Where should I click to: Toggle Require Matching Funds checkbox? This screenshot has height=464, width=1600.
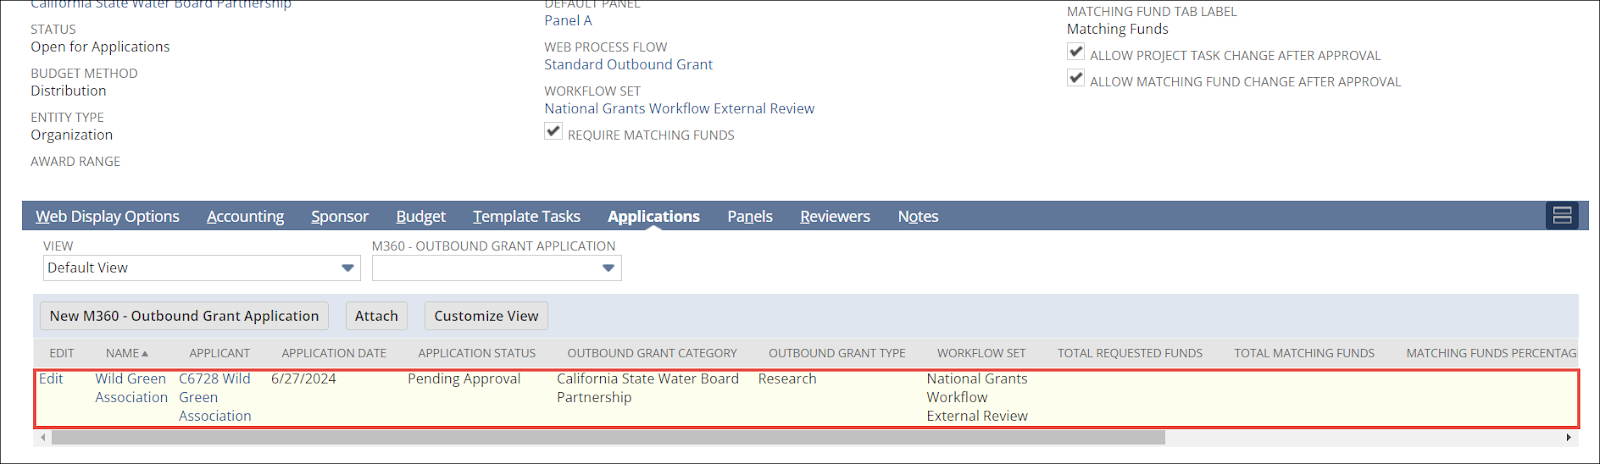tap(553, 132)
